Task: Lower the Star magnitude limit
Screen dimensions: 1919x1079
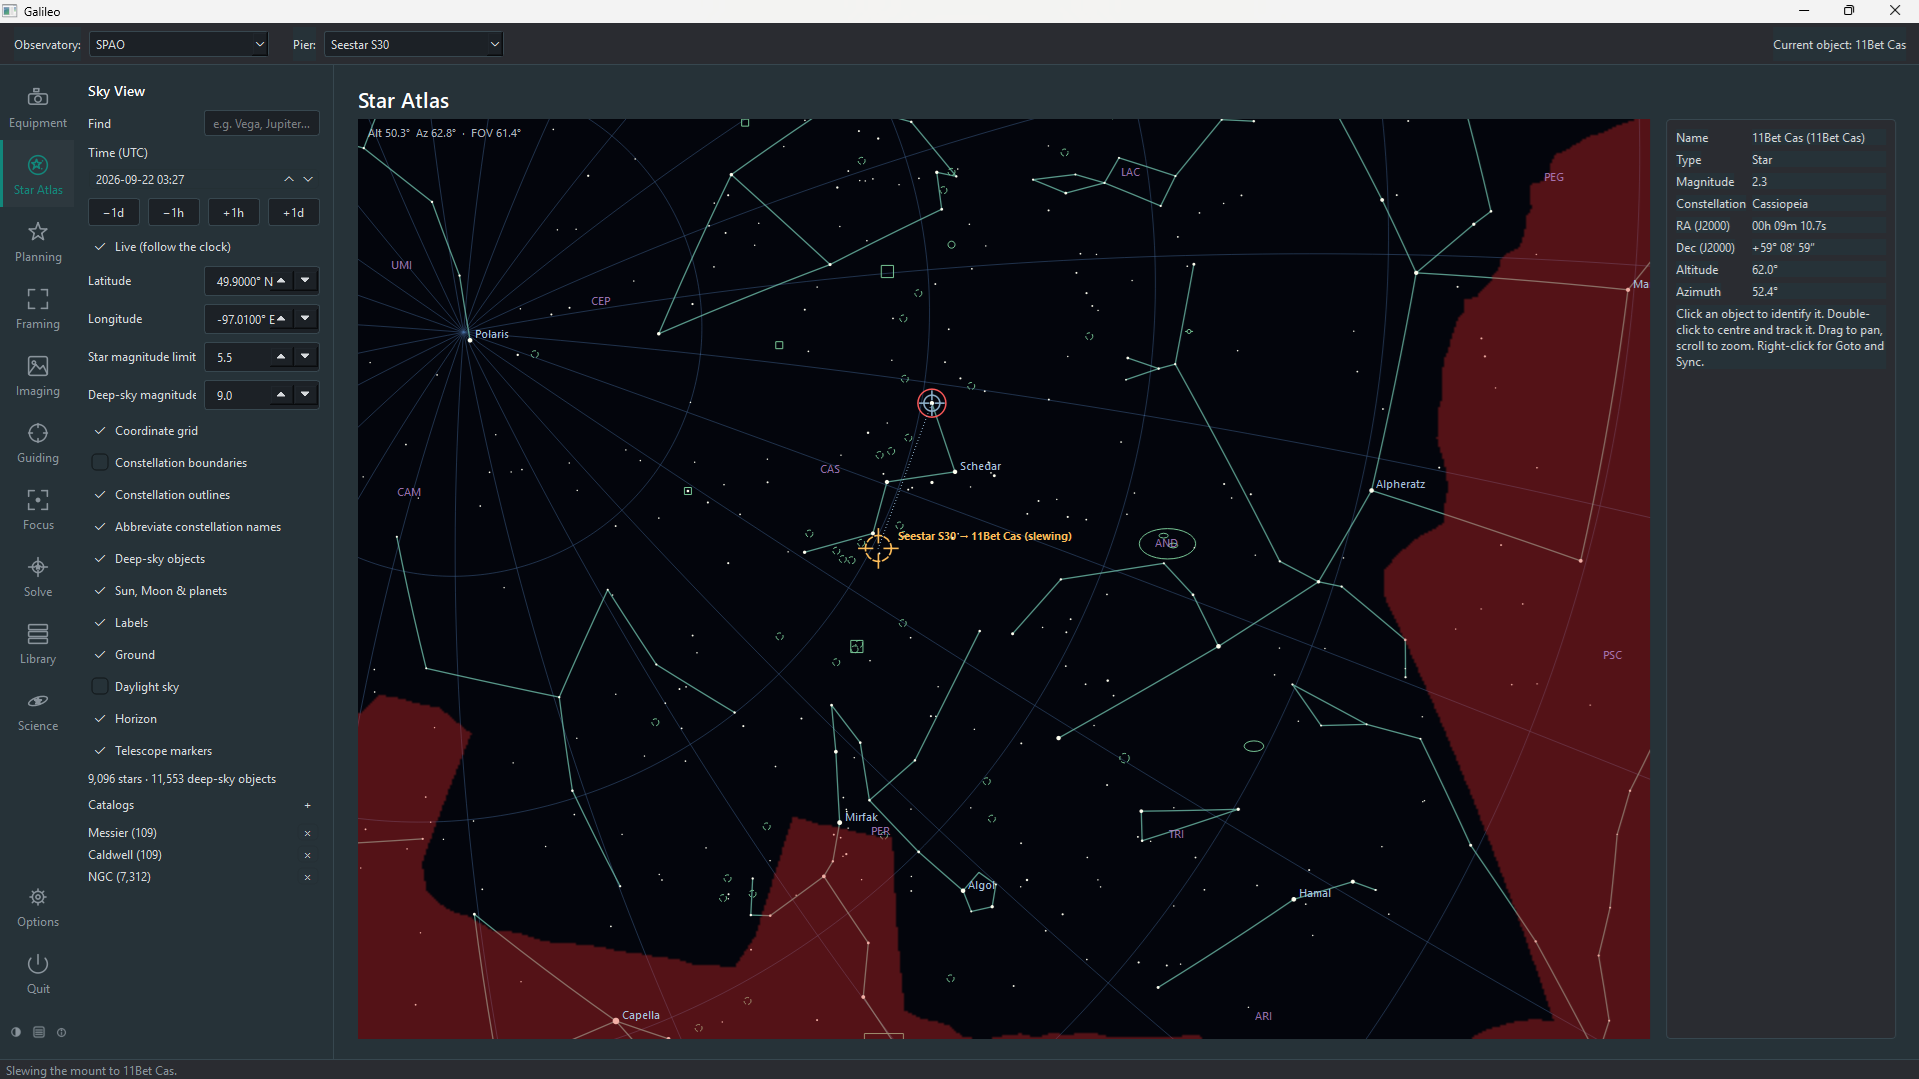Action: tap(305, 357)
